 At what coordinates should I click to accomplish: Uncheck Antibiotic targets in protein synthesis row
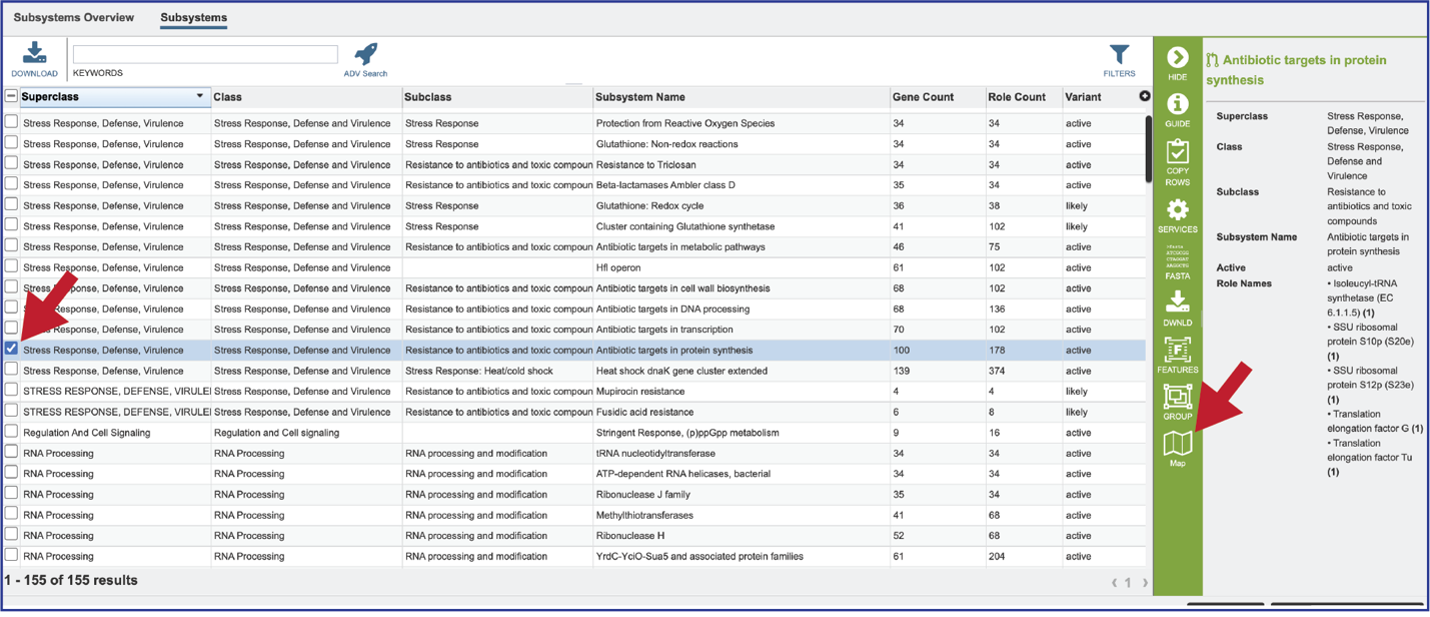point(11,349)
